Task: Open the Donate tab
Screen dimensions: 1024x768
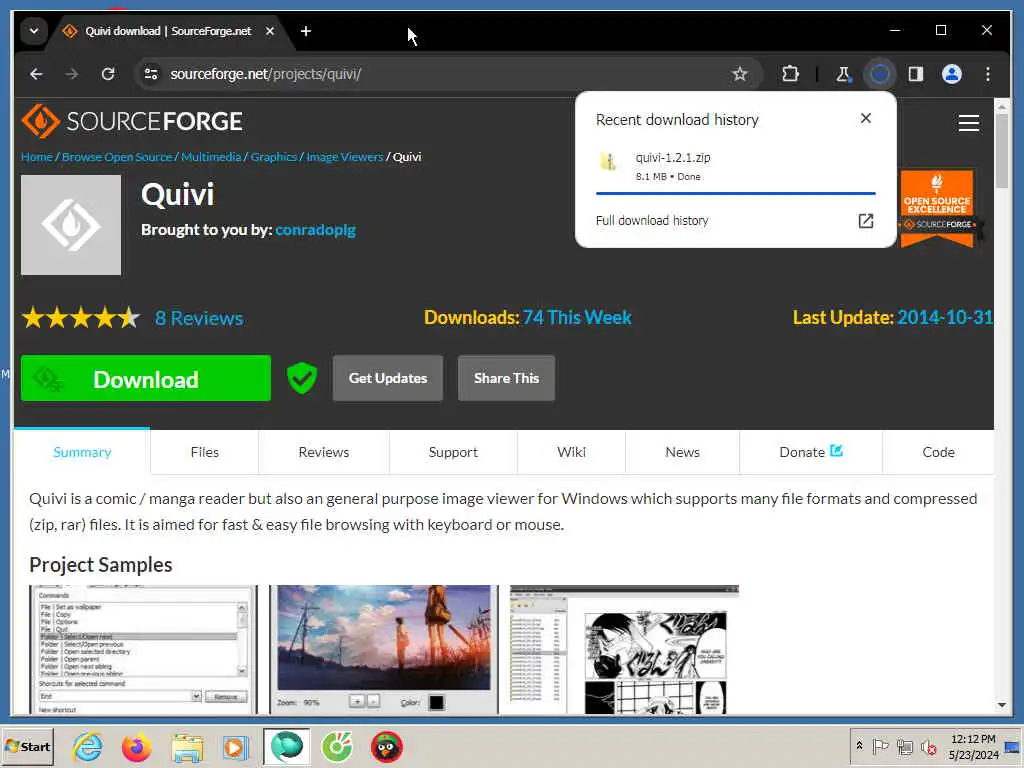Action: point(810,452)
